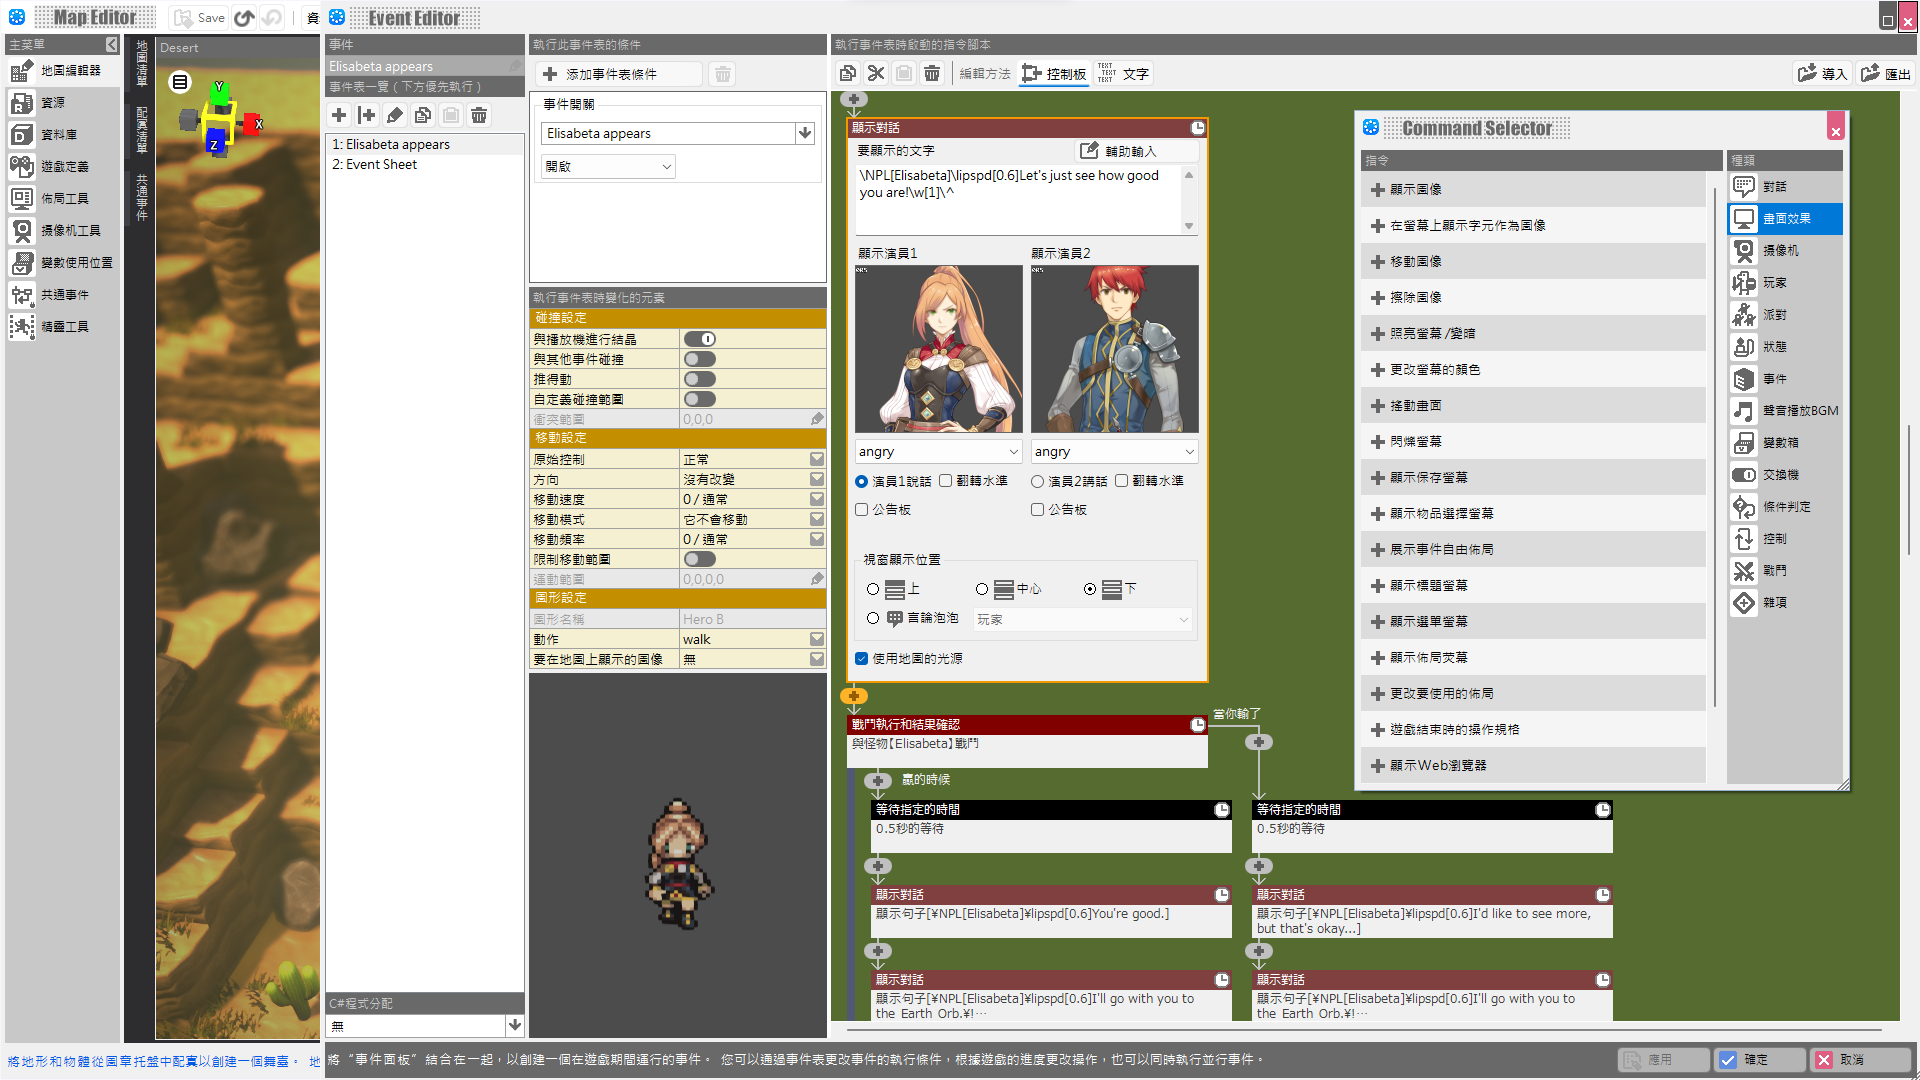Select the 變數箱 category in Command Selector
This screenshot has width=1920, height=1080.
(1786, 442)
